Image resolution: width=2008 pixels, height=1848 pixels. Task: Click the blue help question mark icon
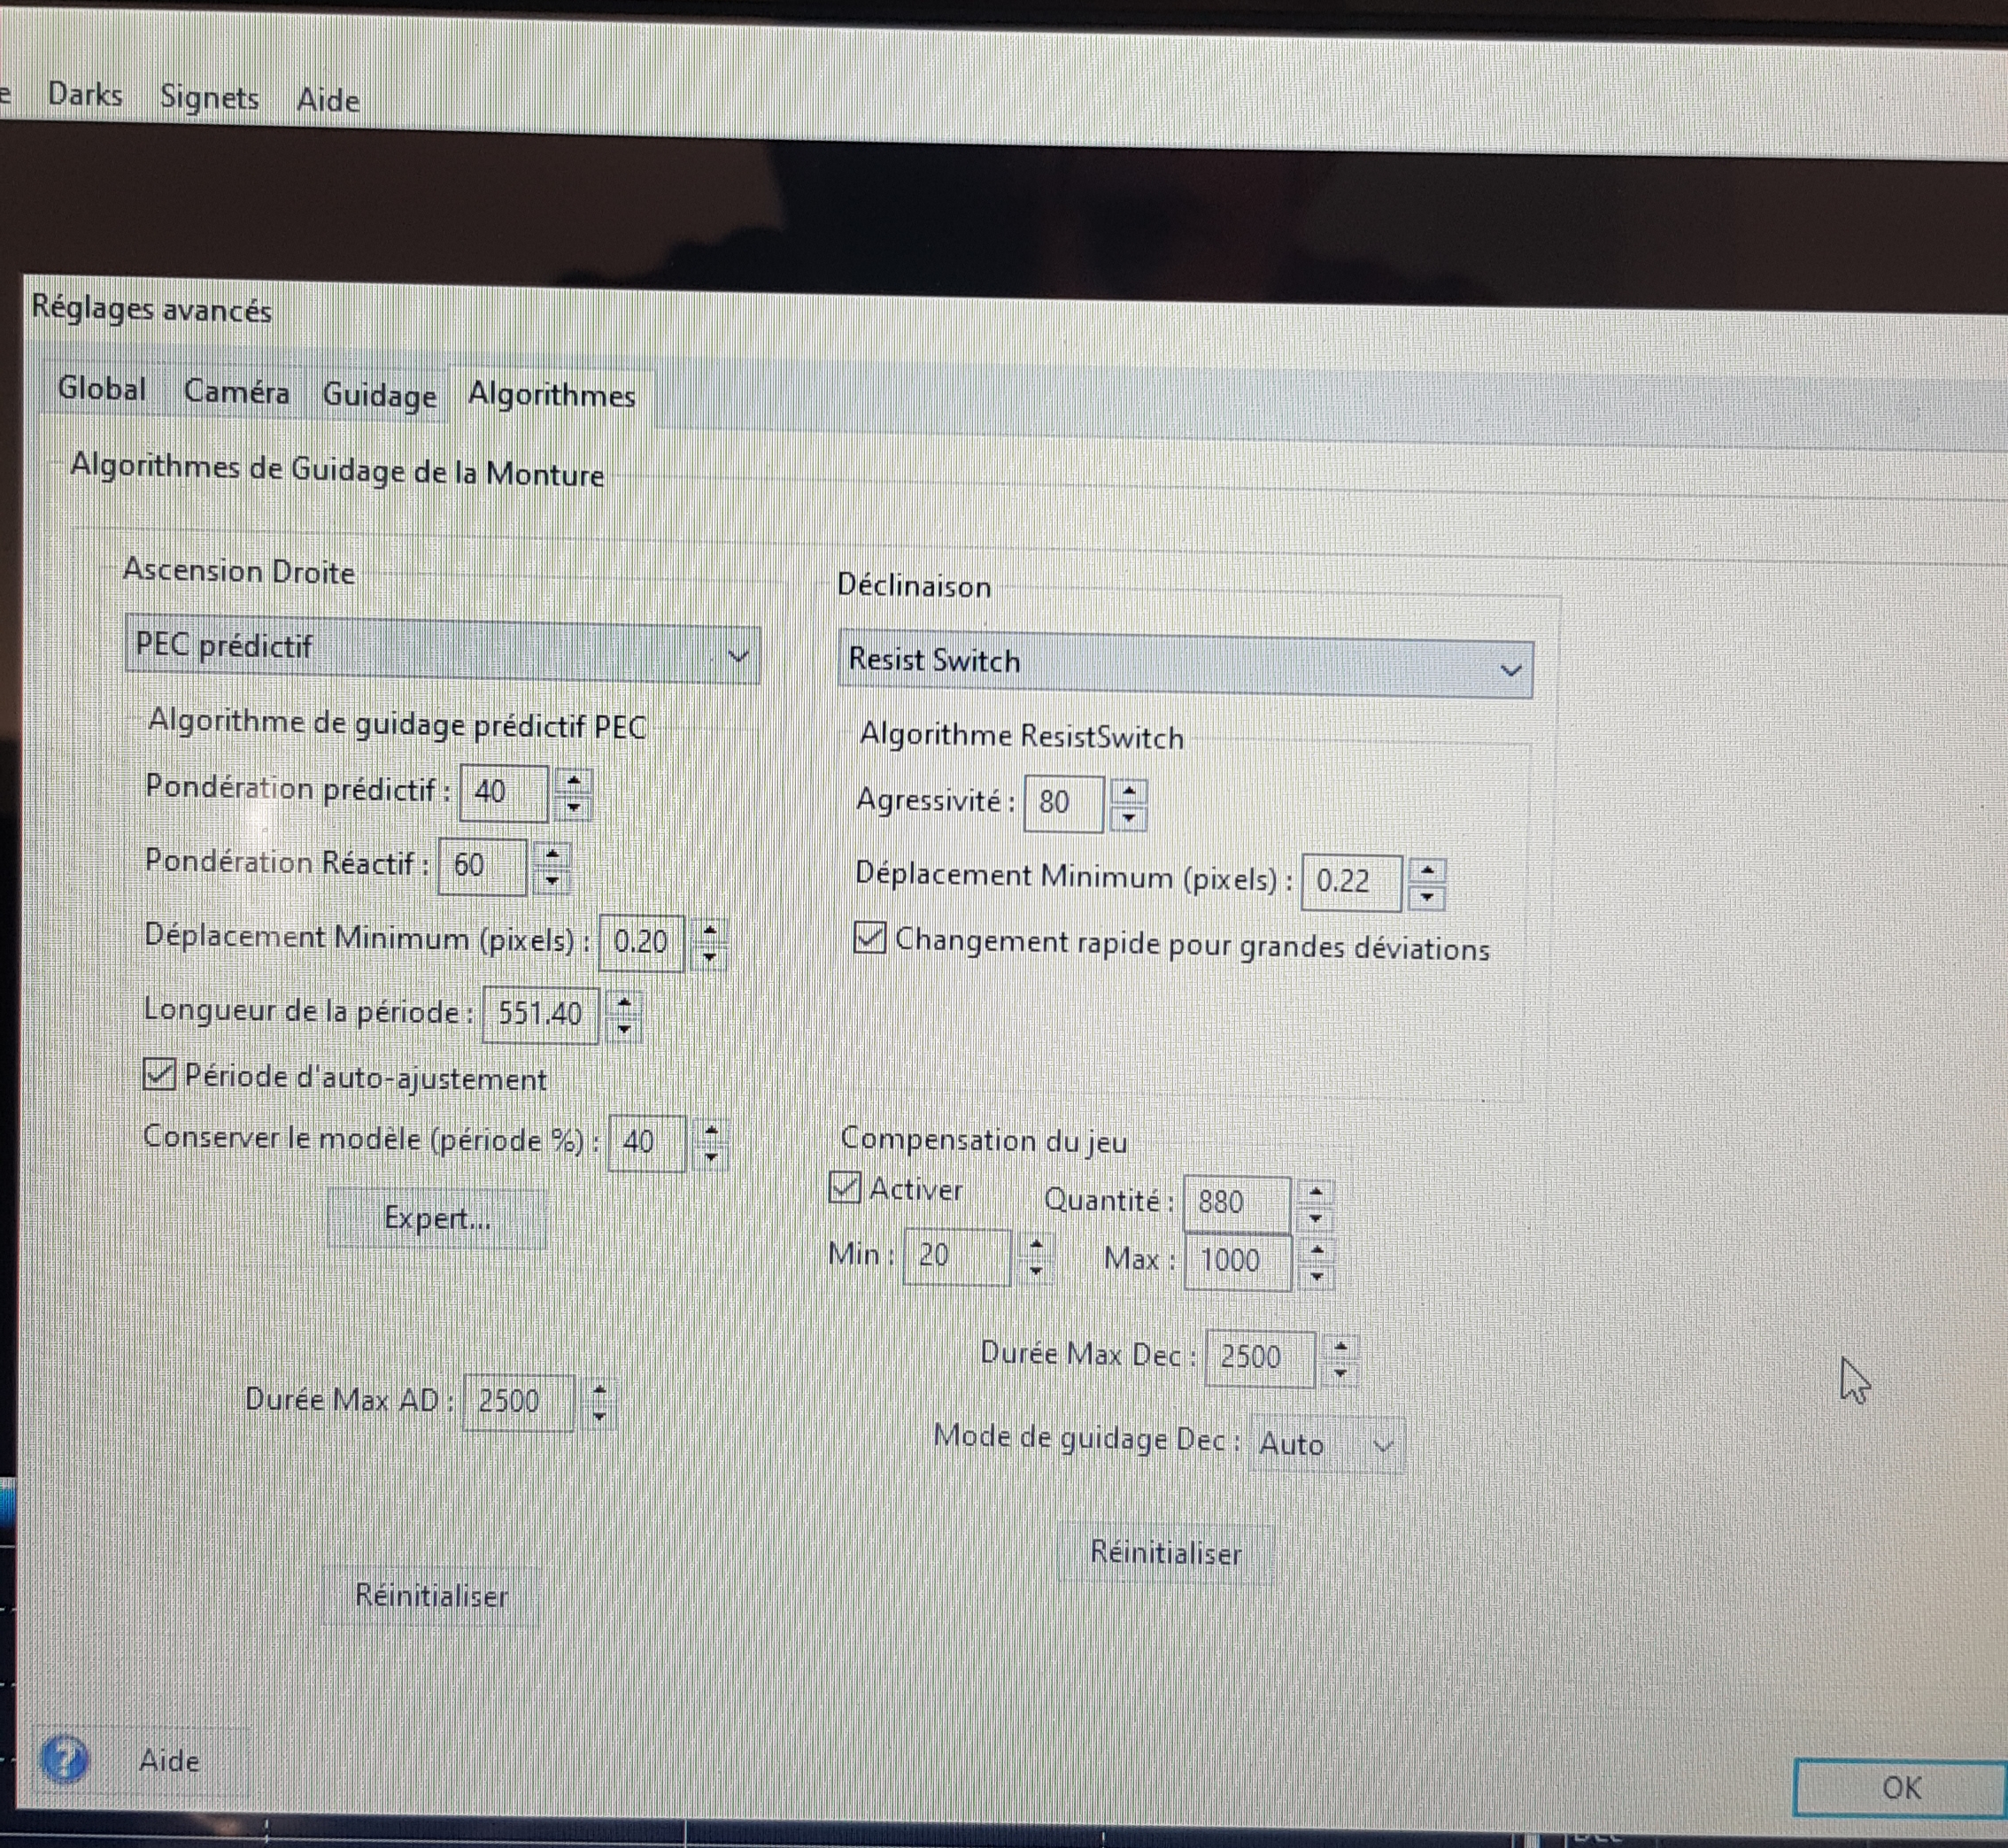pos(64,1759)
